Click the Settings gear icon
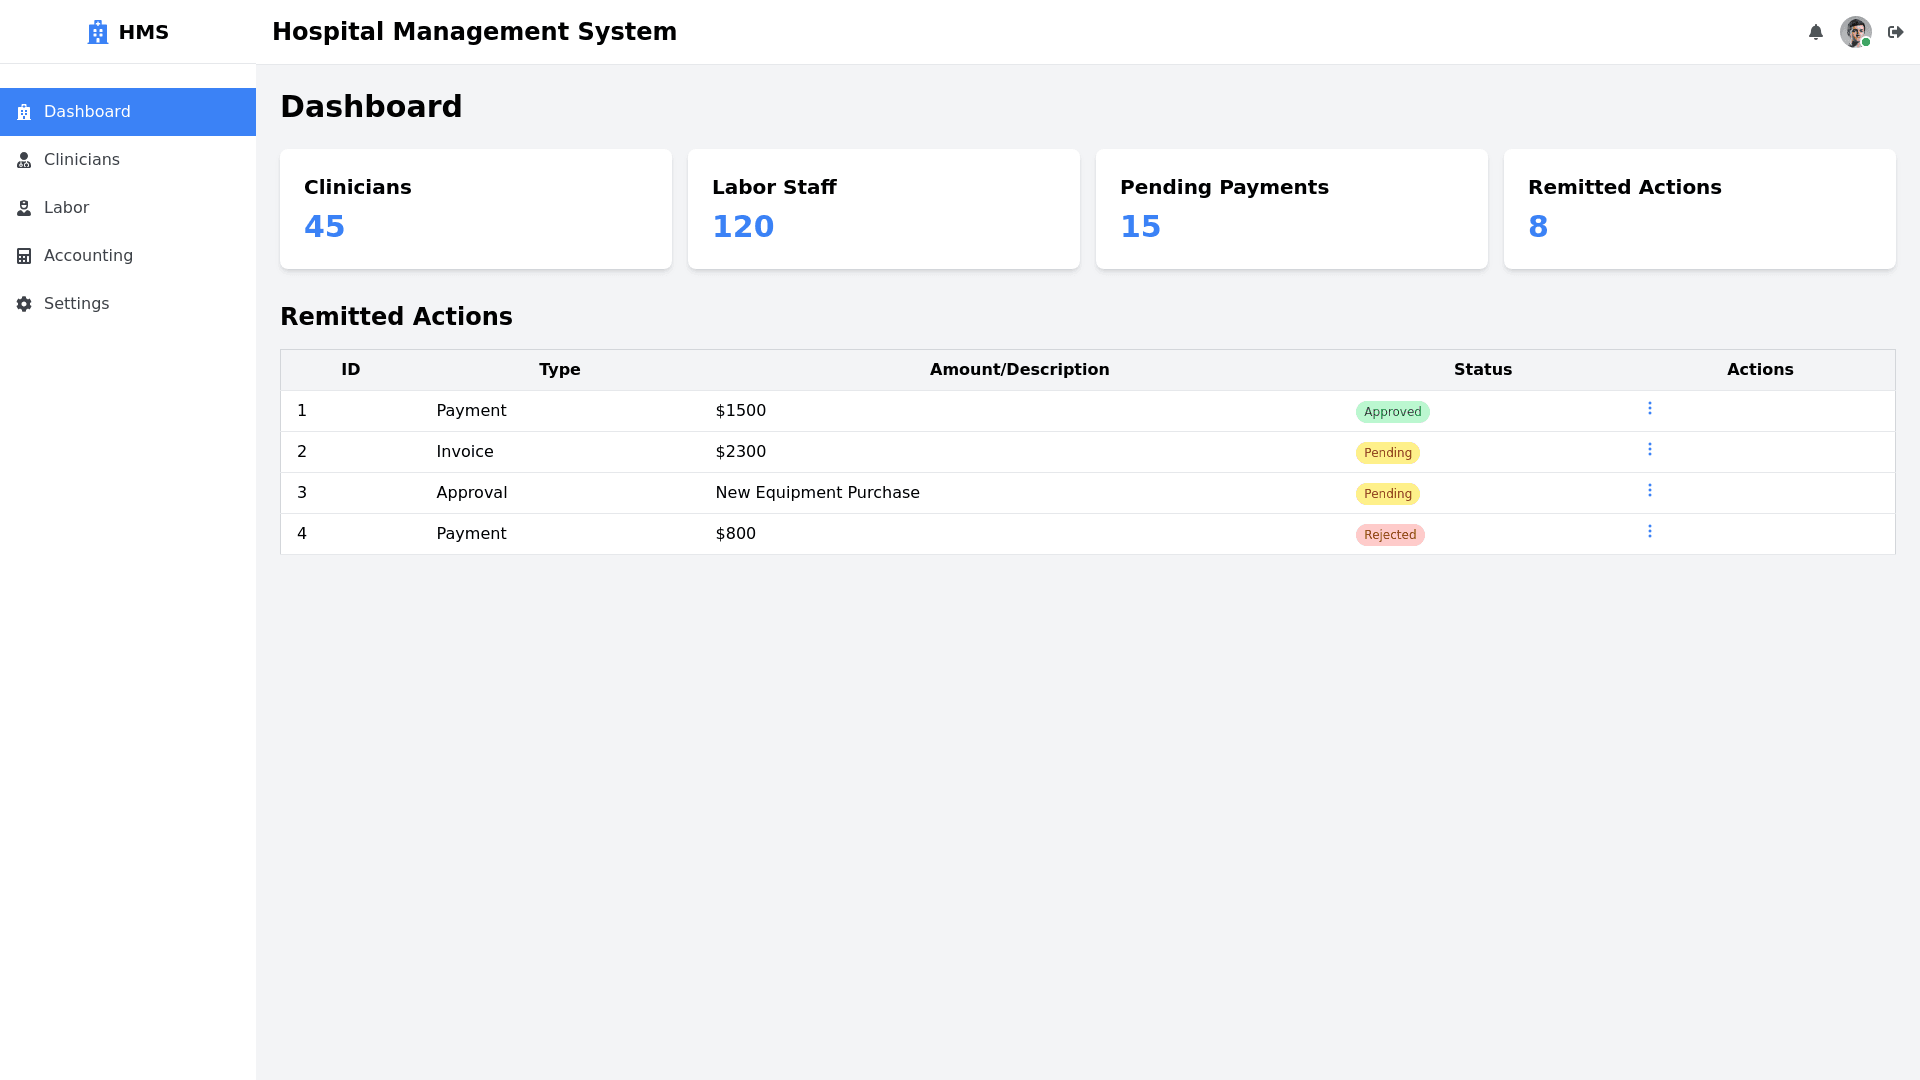 [24, 304]
